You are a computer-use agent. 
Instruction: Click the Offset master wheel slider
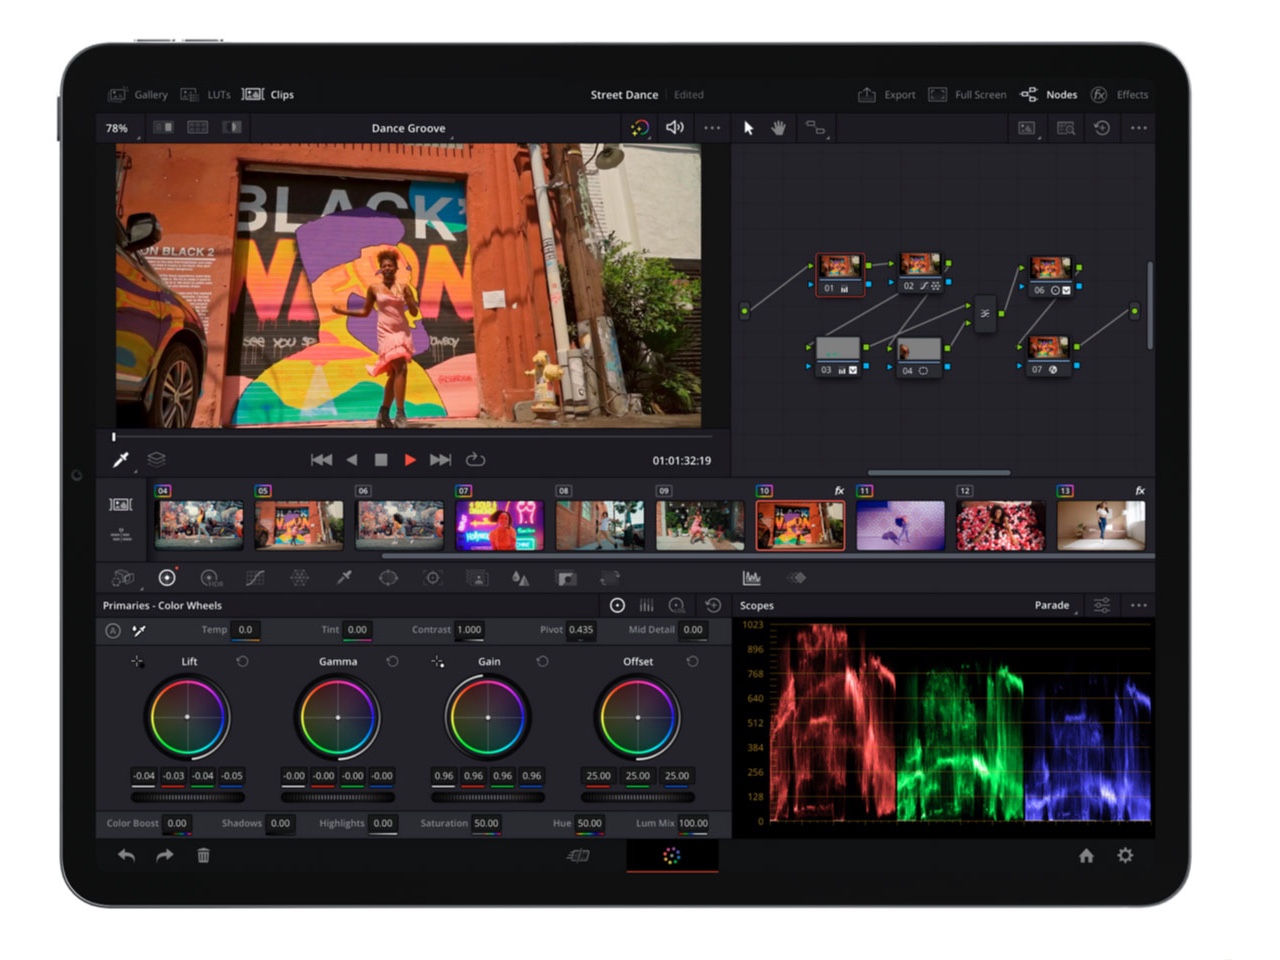(638, 797)
